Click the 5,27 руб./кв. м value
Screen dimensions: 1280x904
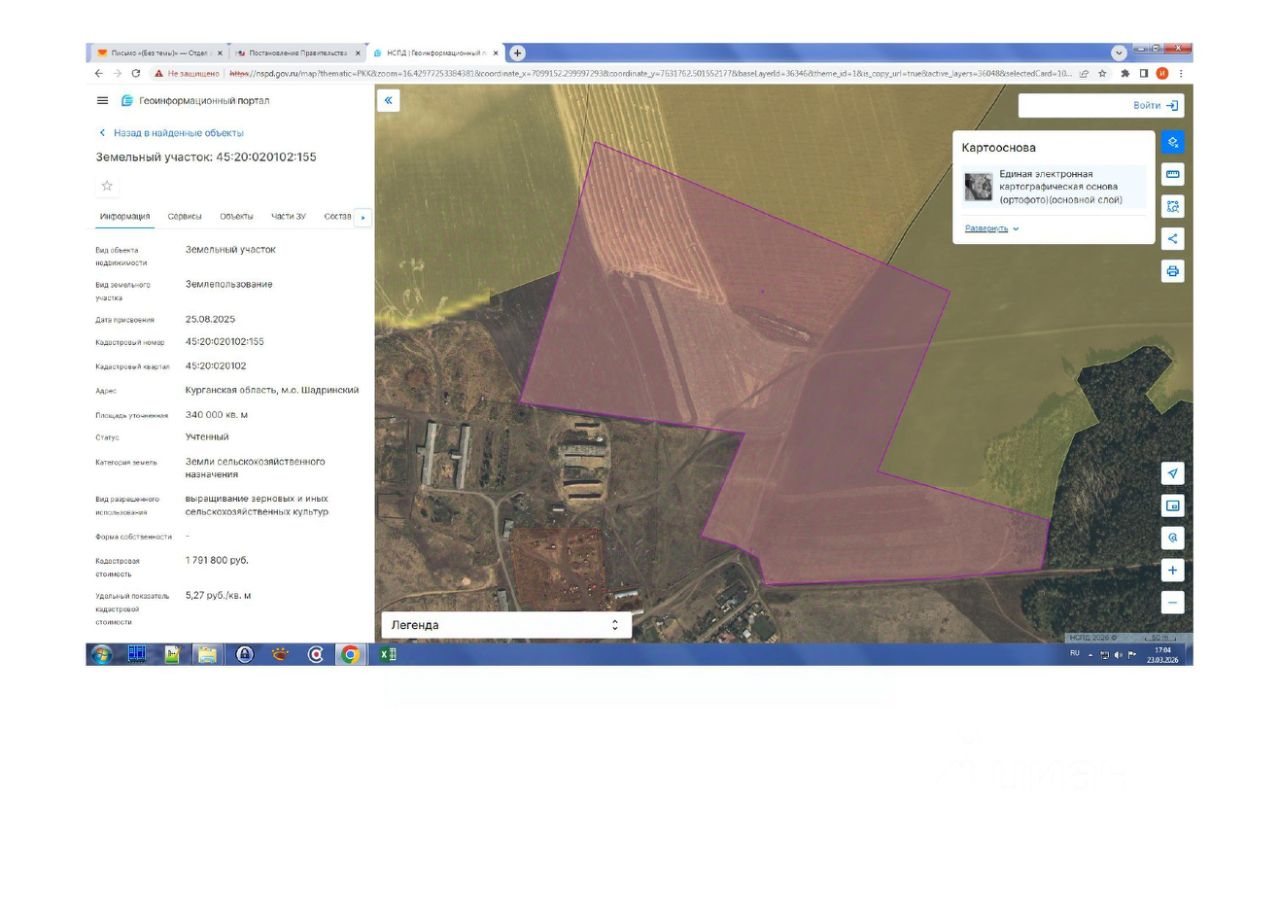[x=219, y=595]
